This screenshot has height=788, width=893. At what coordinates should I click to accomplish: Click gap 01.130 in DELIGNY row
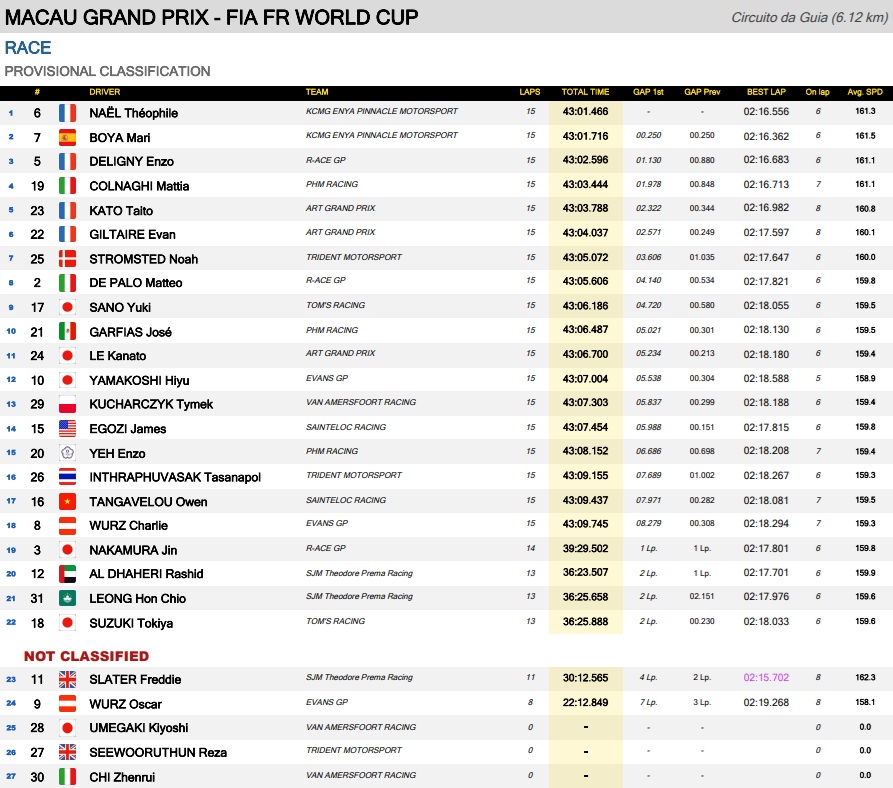coord(649,160)
